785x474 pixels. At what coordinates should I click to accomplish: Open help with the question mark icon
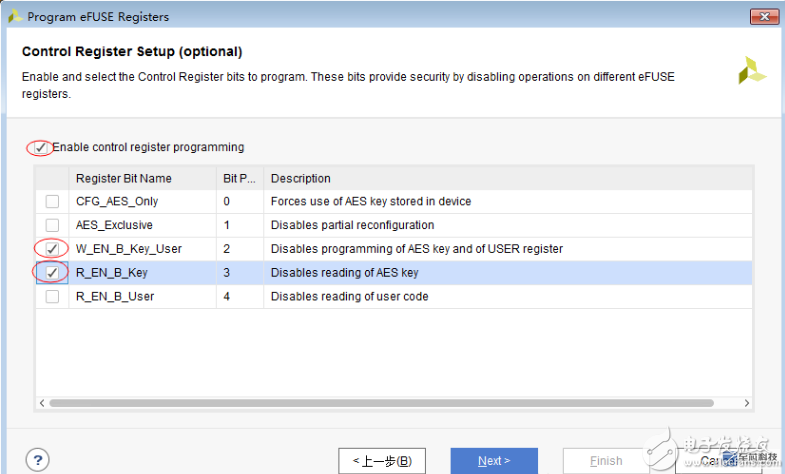tap(37, 460)
